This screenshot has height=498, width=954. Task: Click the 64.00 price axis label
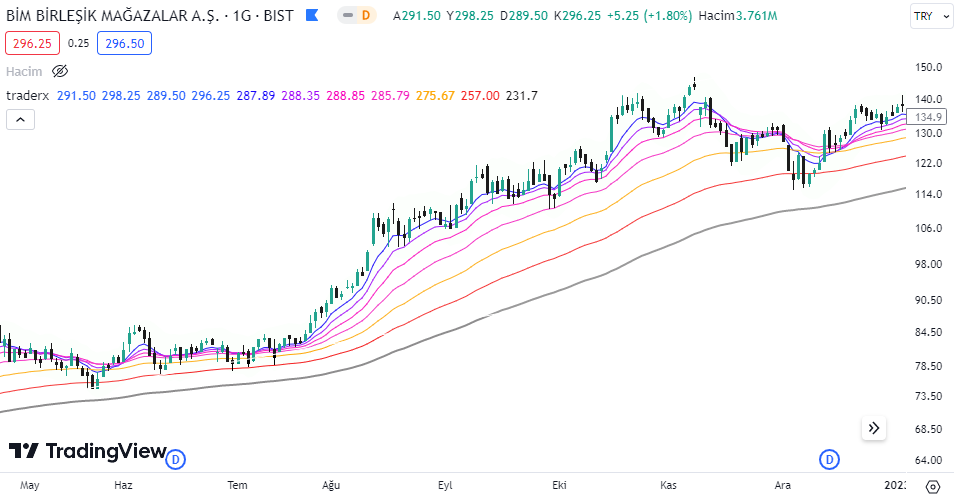click(928, 460)
